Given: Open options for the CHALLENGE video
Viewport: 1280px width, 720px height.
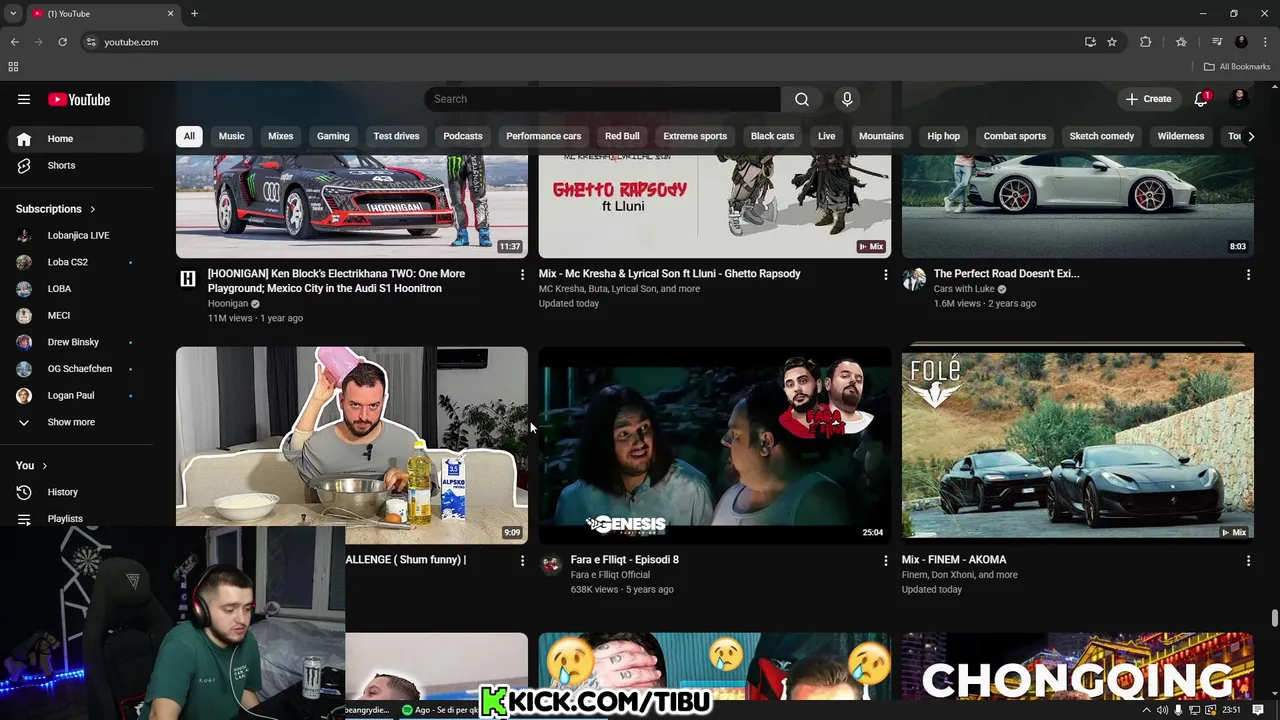Looking at the screenshot, I should click(x=521, y=561).
